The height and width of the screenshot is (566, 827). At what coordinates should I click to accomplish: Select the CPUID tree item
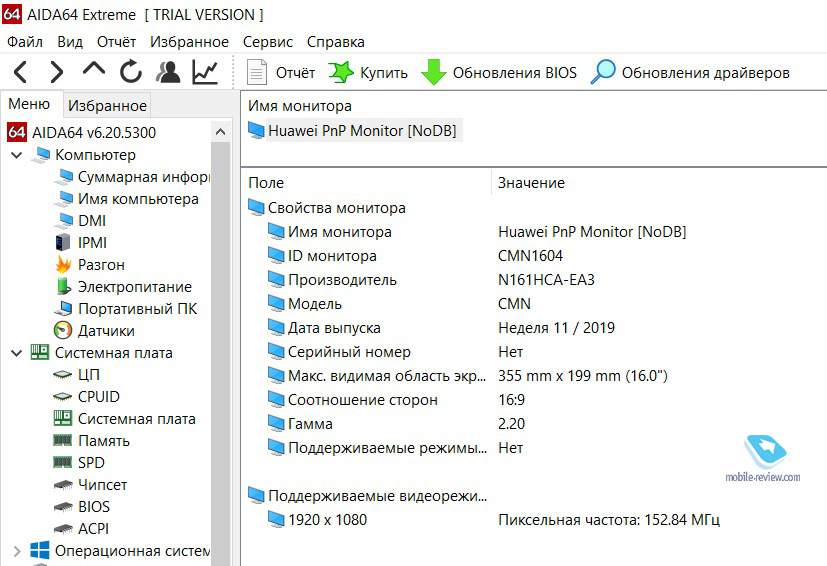pyautogui.click(x=86, y=397)
